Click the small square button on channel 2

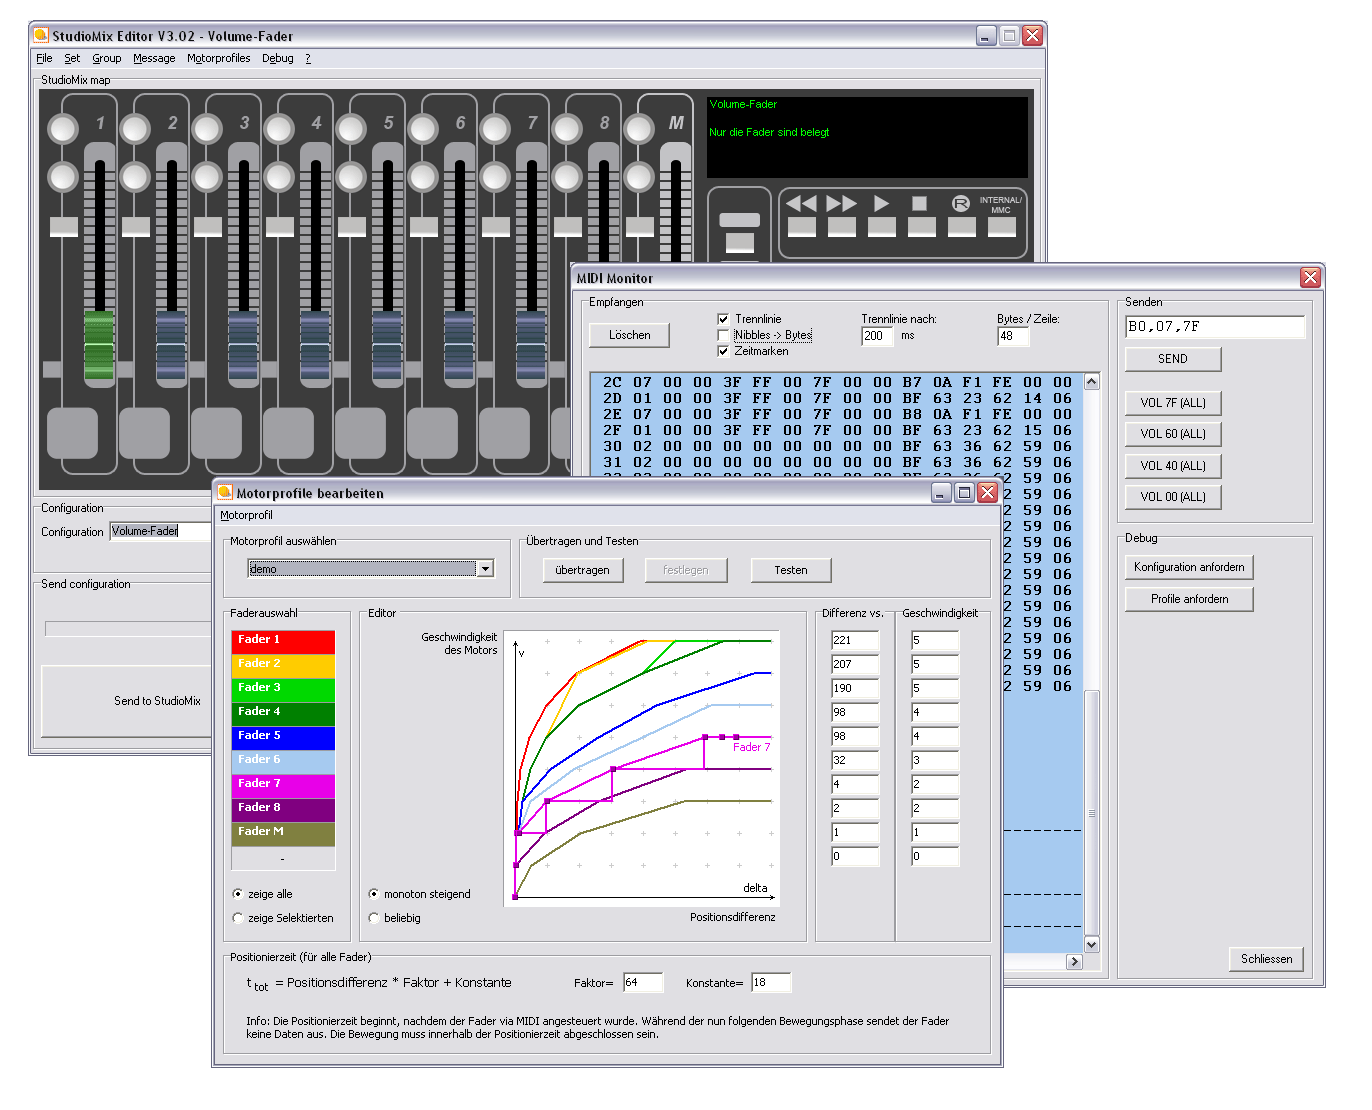[136, 226]
